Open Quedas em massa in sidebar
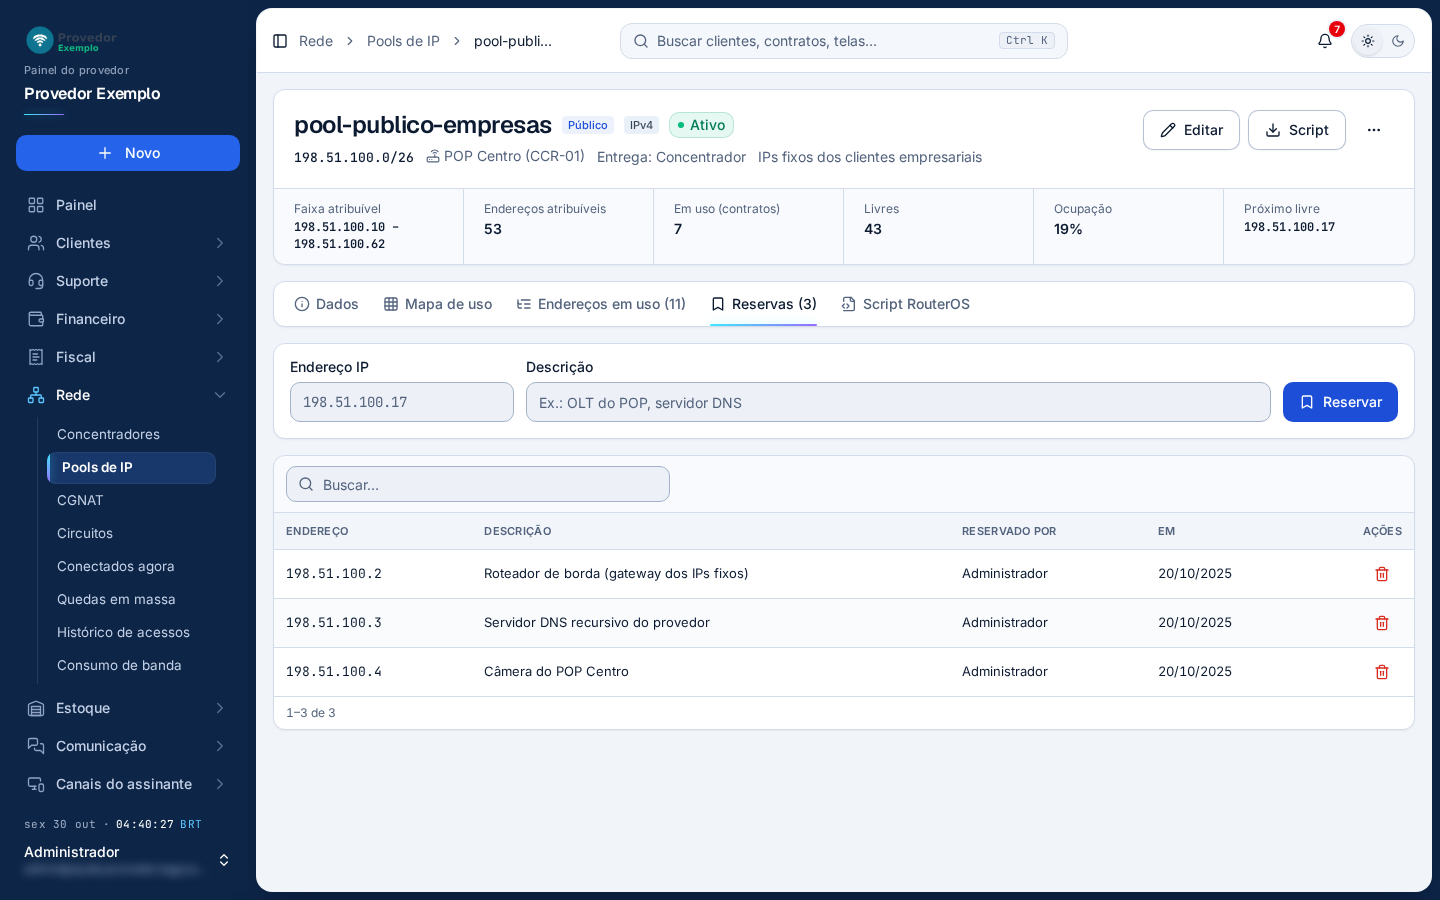This screenshot has width=1440, height=900. 131,599
